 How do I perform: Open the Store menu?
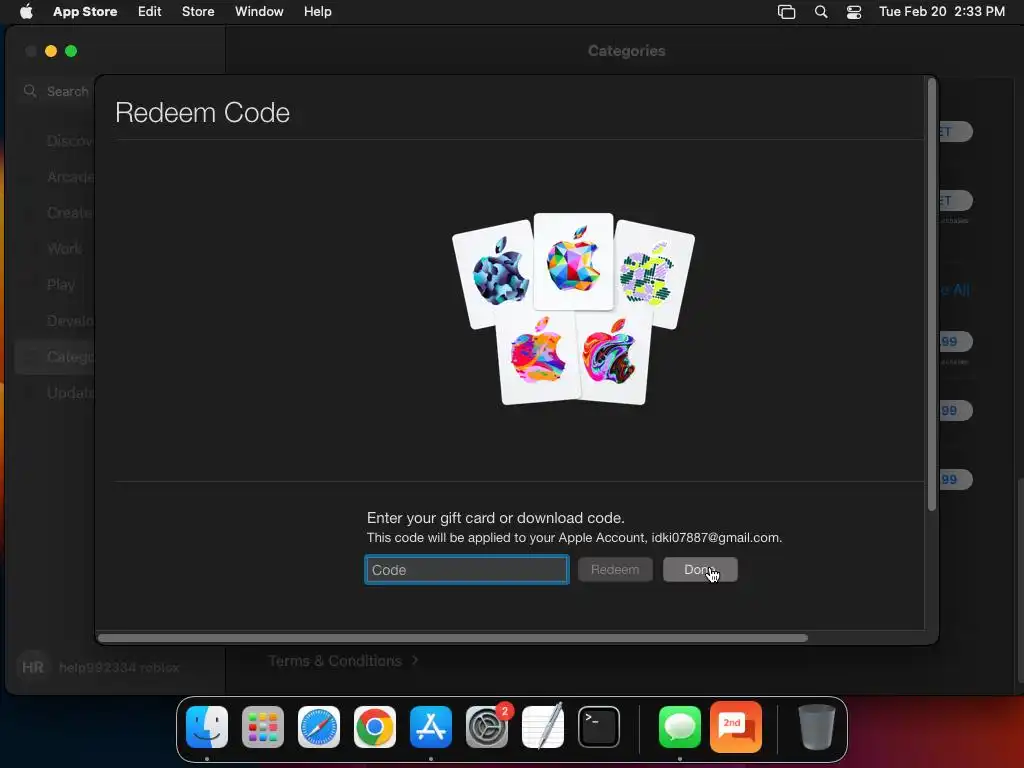coord(198,11)
